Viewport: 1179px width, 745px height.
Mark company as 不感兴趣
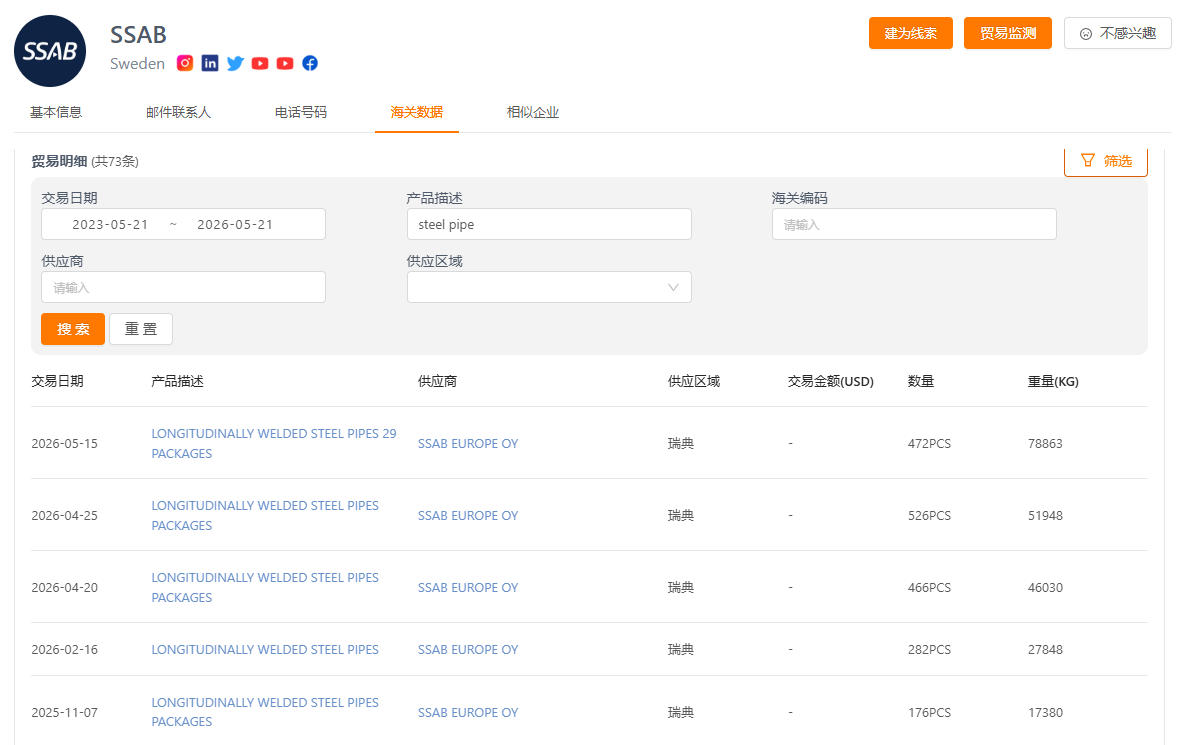(x=1118, y=33)
